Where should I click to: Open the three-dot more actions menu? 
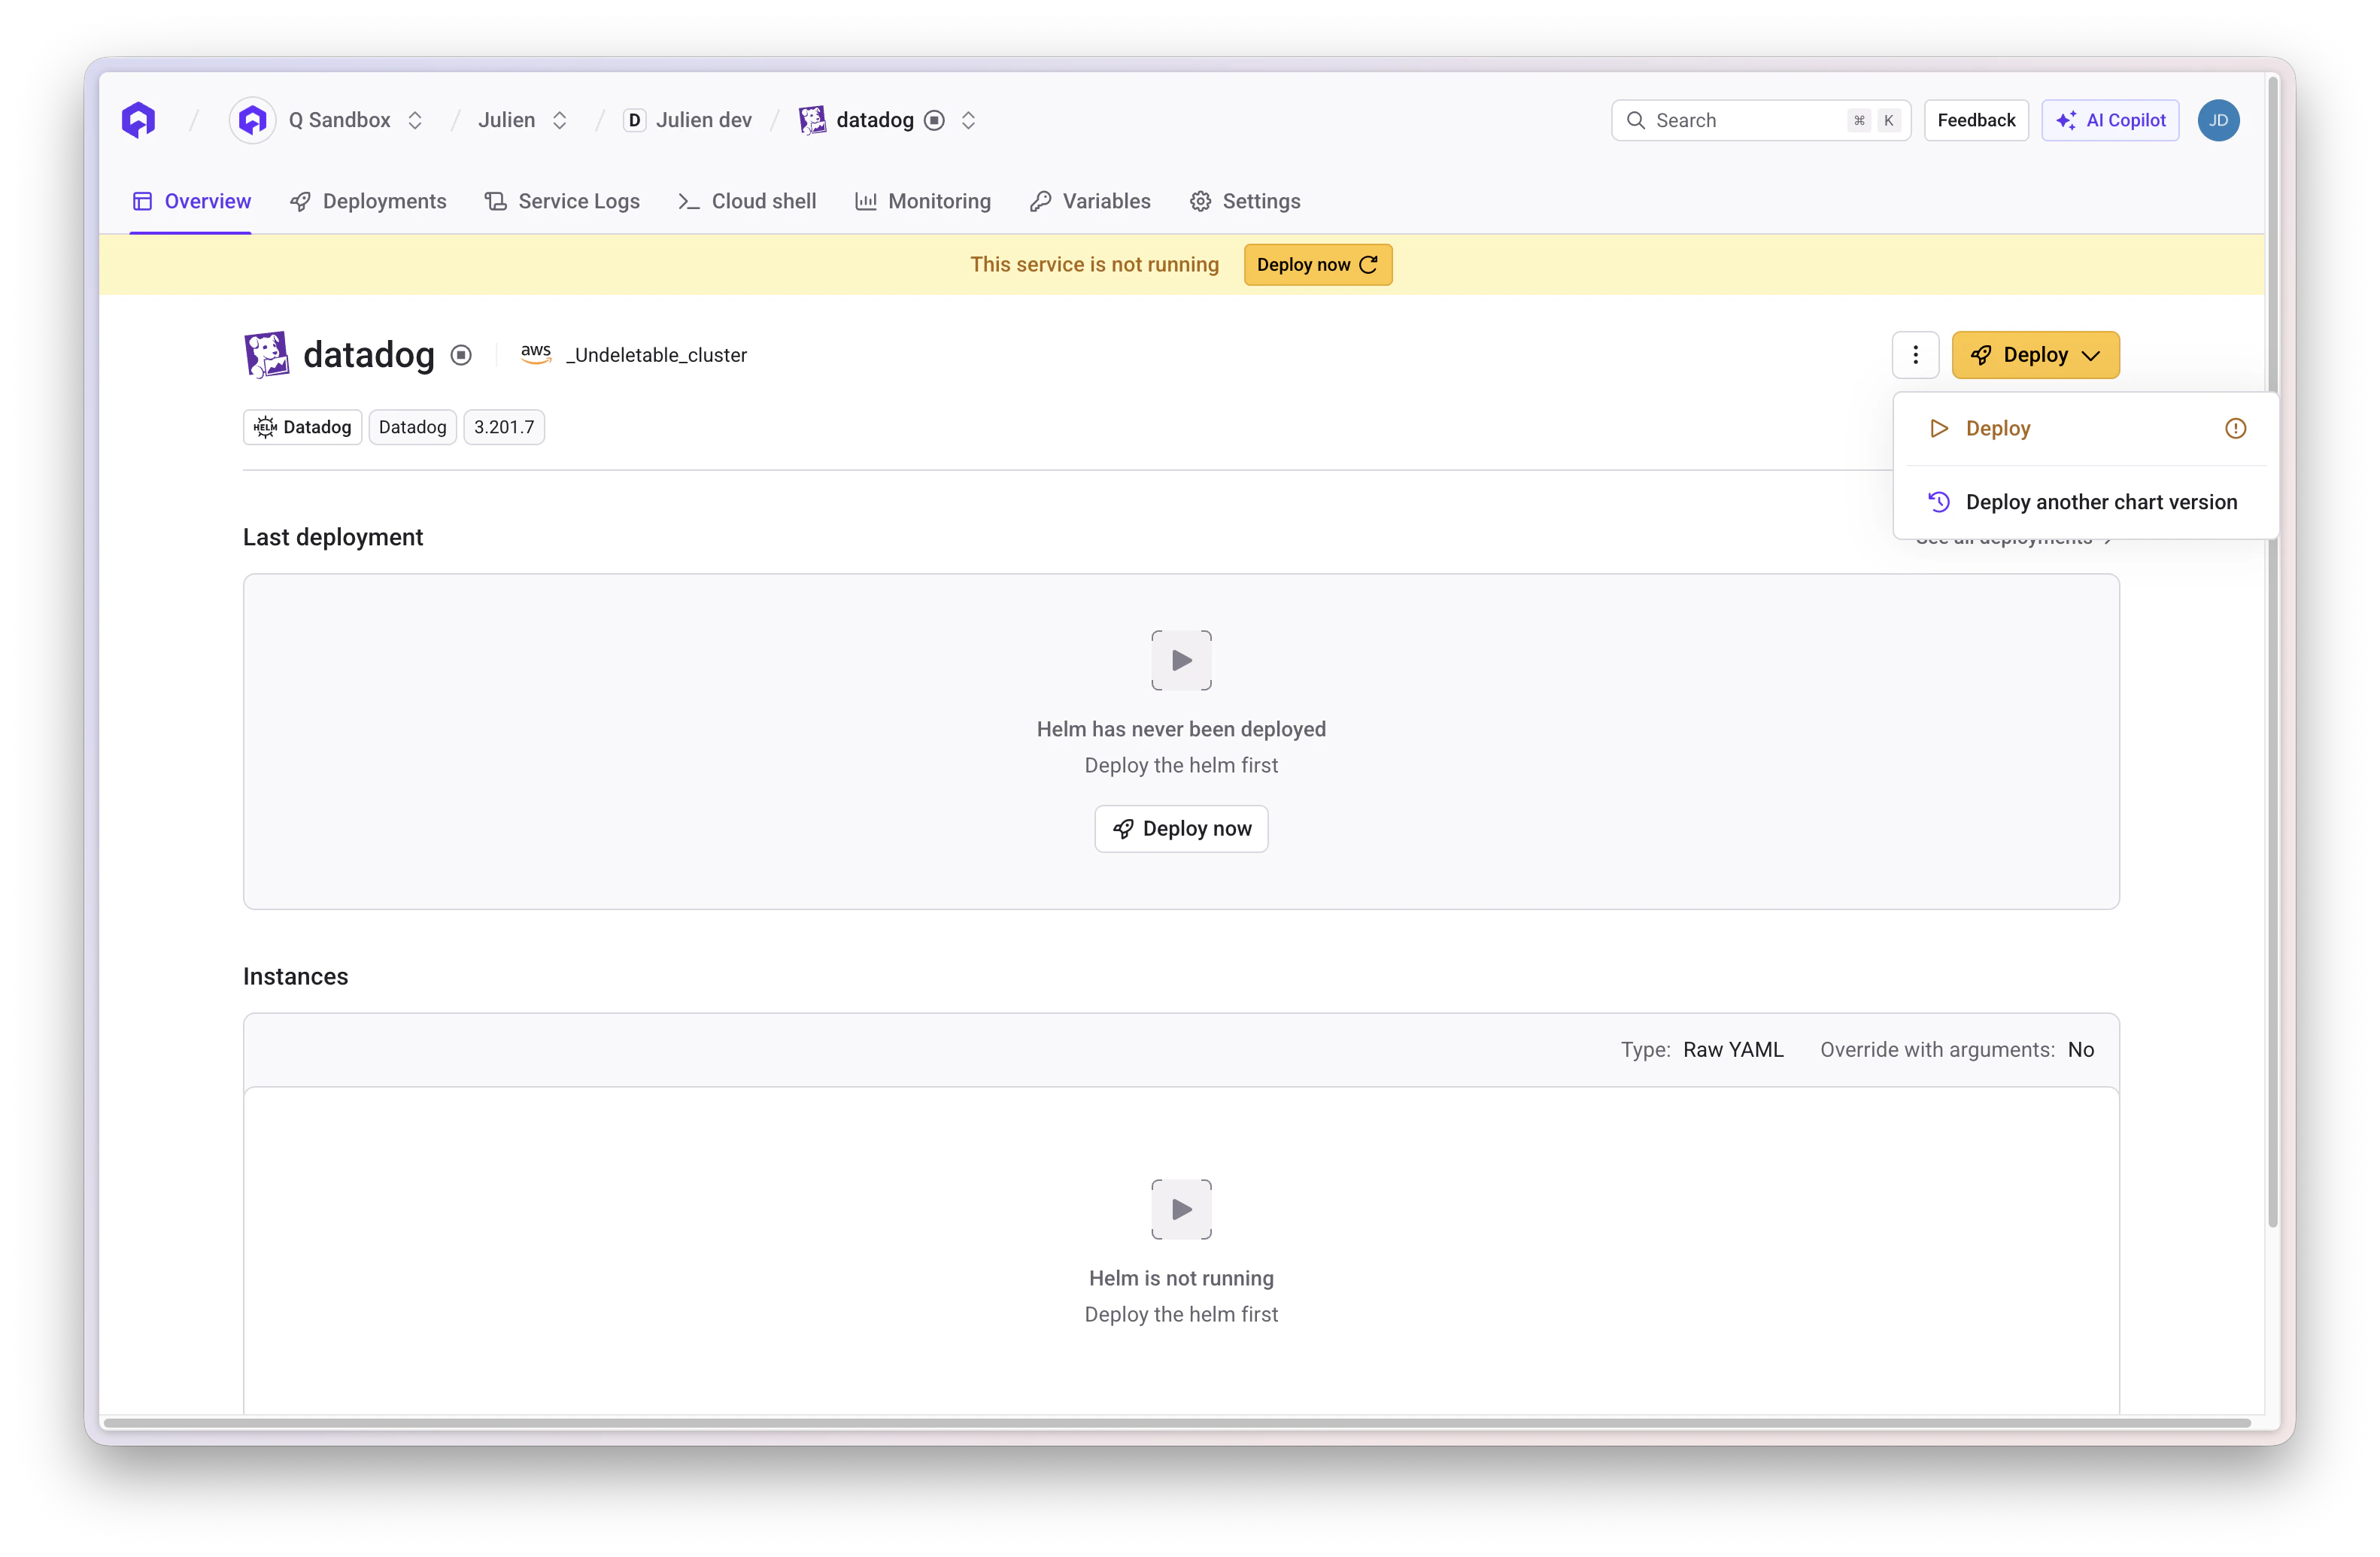click(1915, 355)
